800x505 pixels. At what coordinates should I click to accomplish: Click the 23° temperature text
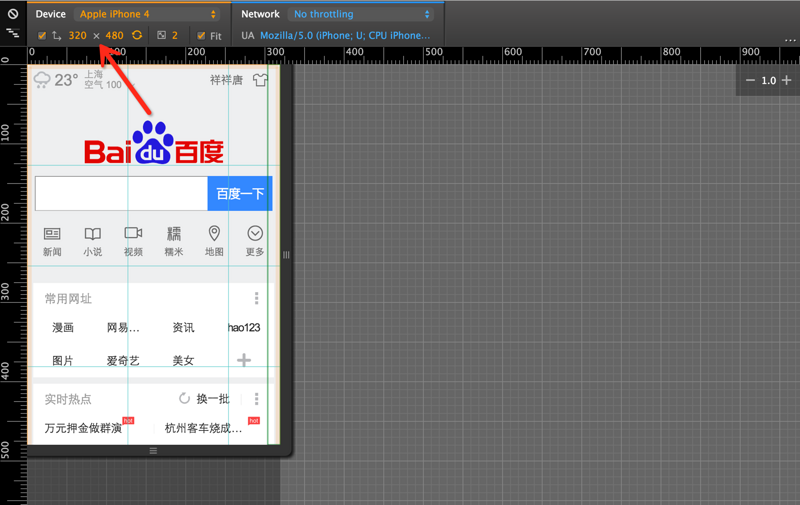pyautogui.click(x=66, y=80)
